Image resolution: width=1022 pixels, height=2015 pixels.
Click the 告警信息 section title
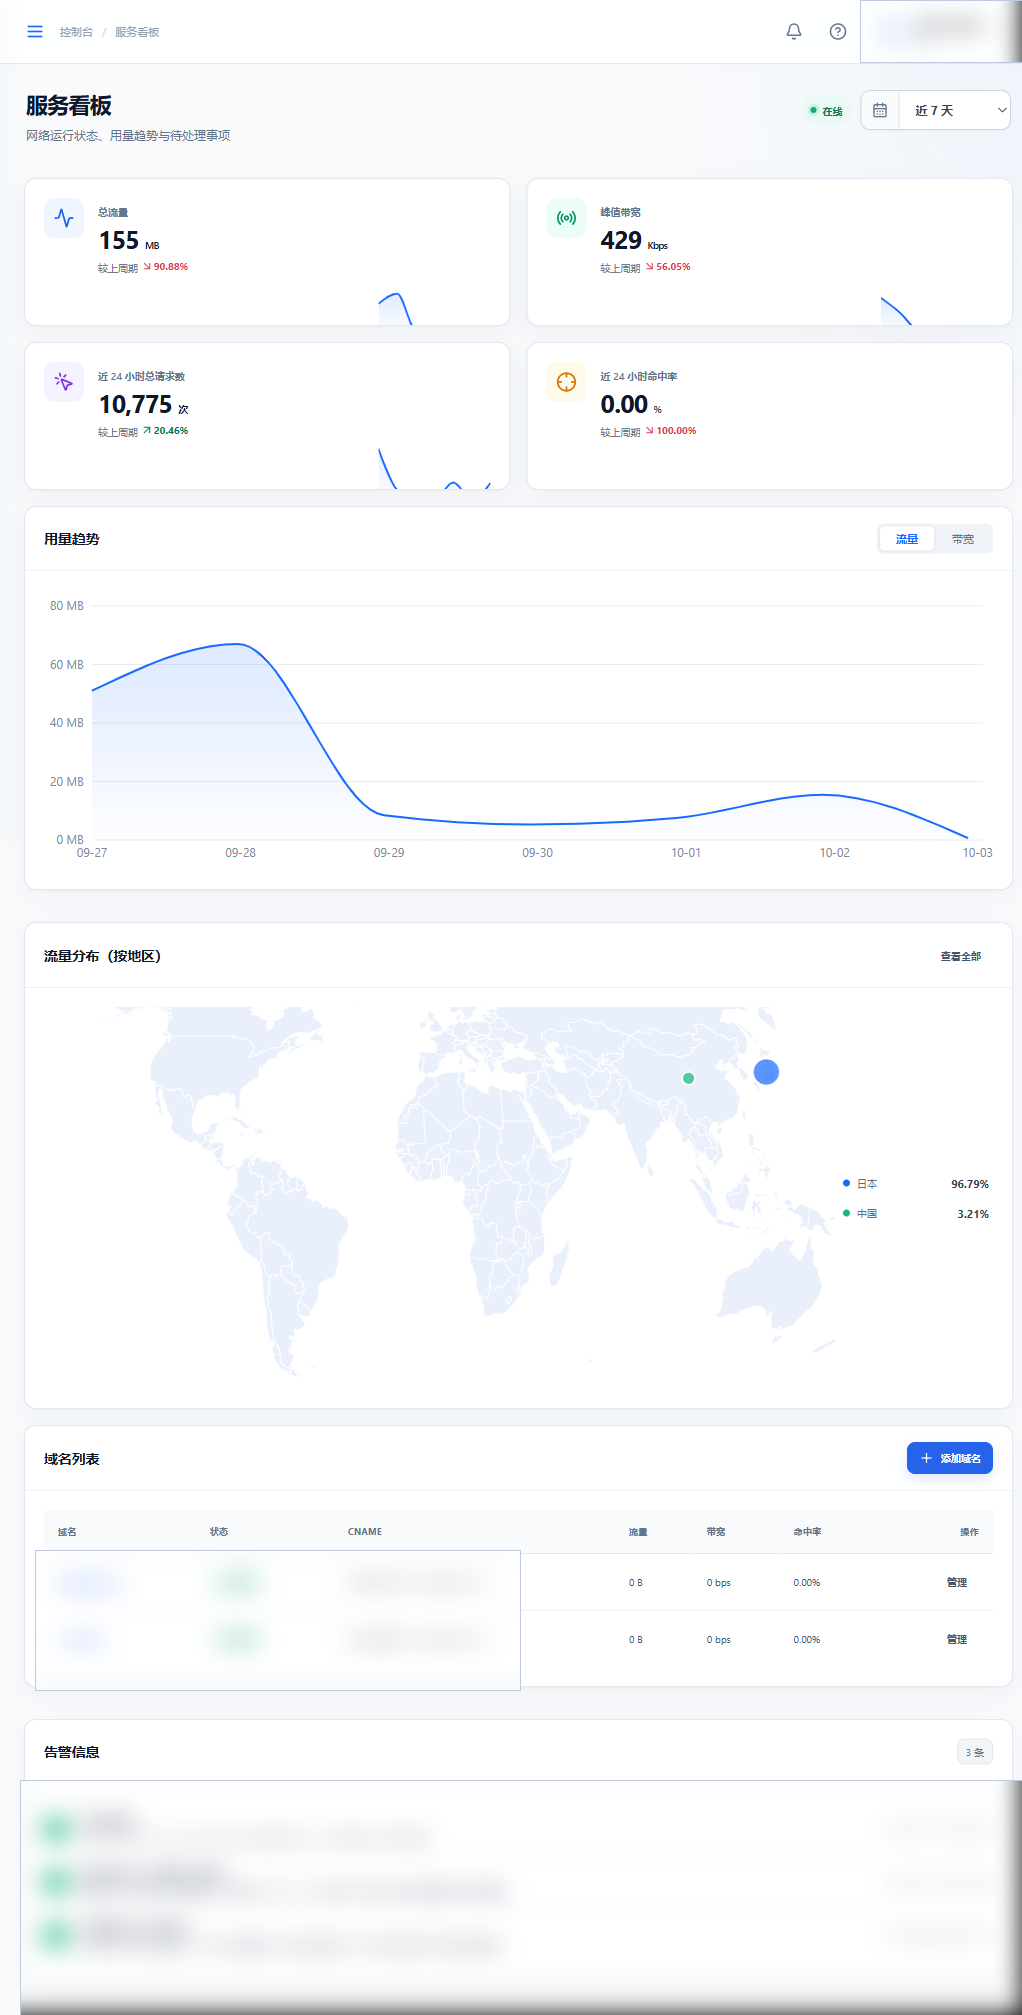coord(72,1752)
